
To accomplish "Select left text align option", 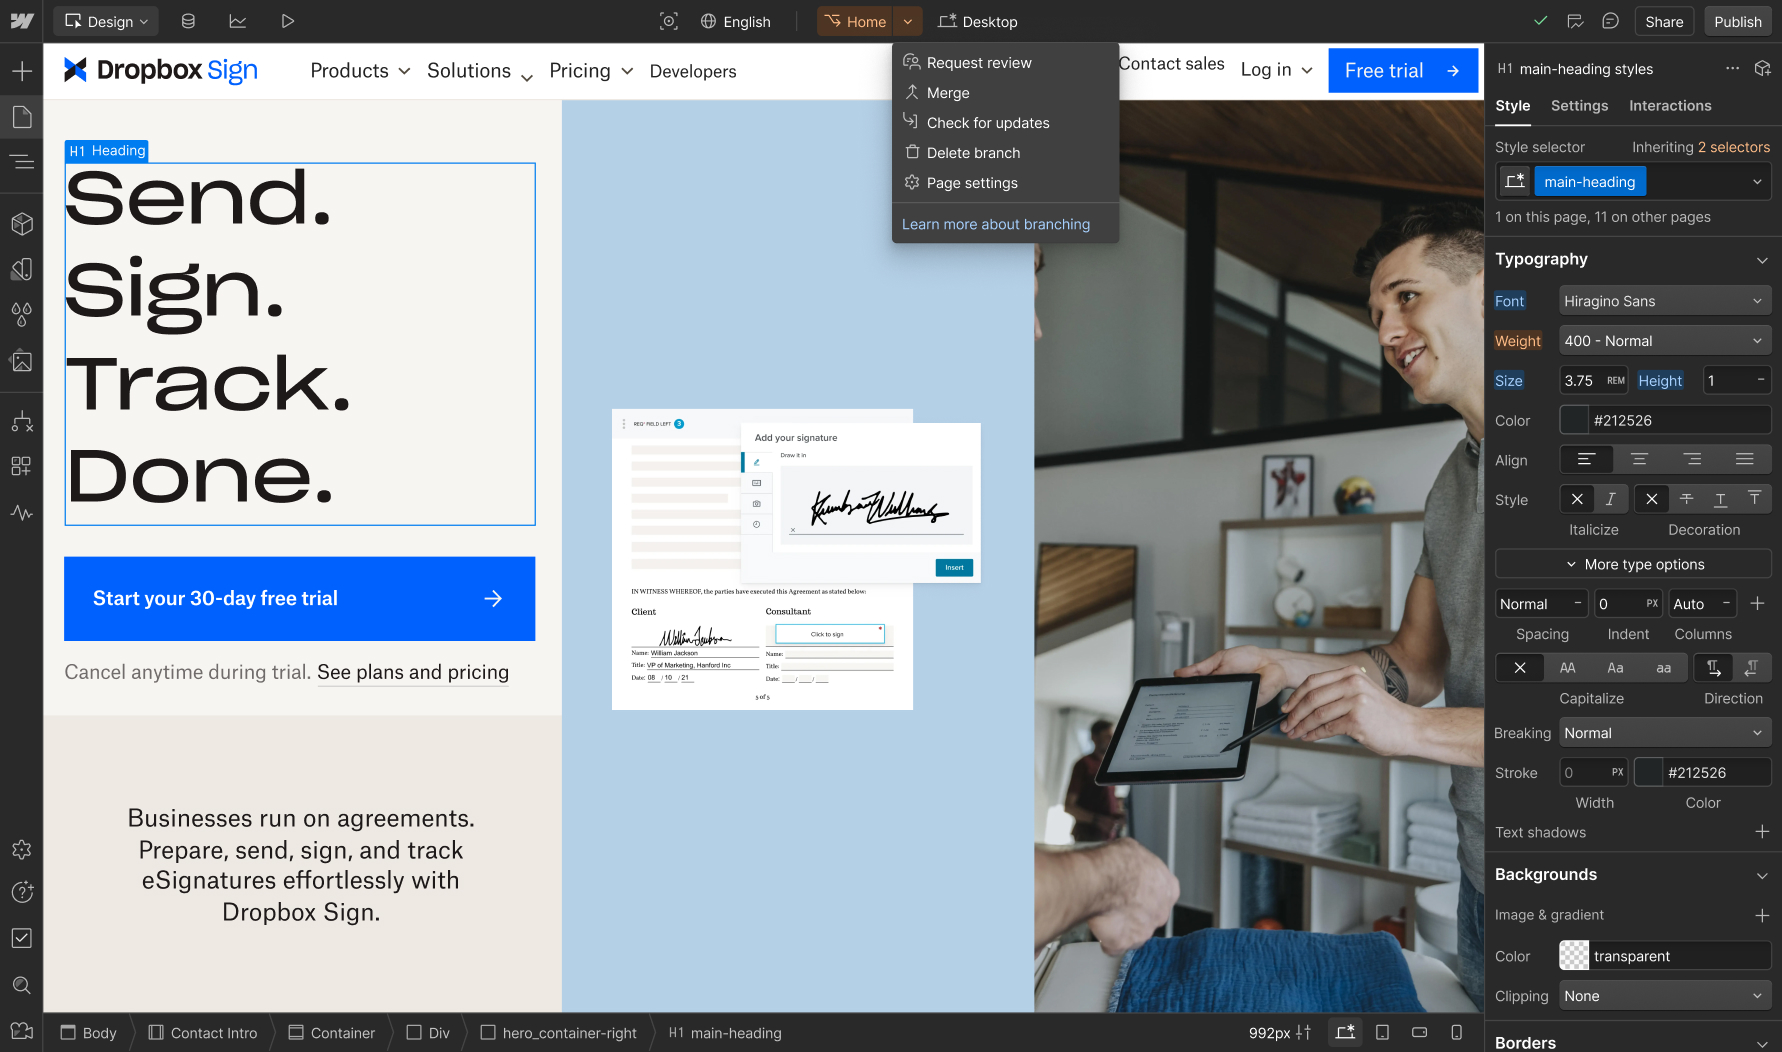I will [x=1586, y=460].
